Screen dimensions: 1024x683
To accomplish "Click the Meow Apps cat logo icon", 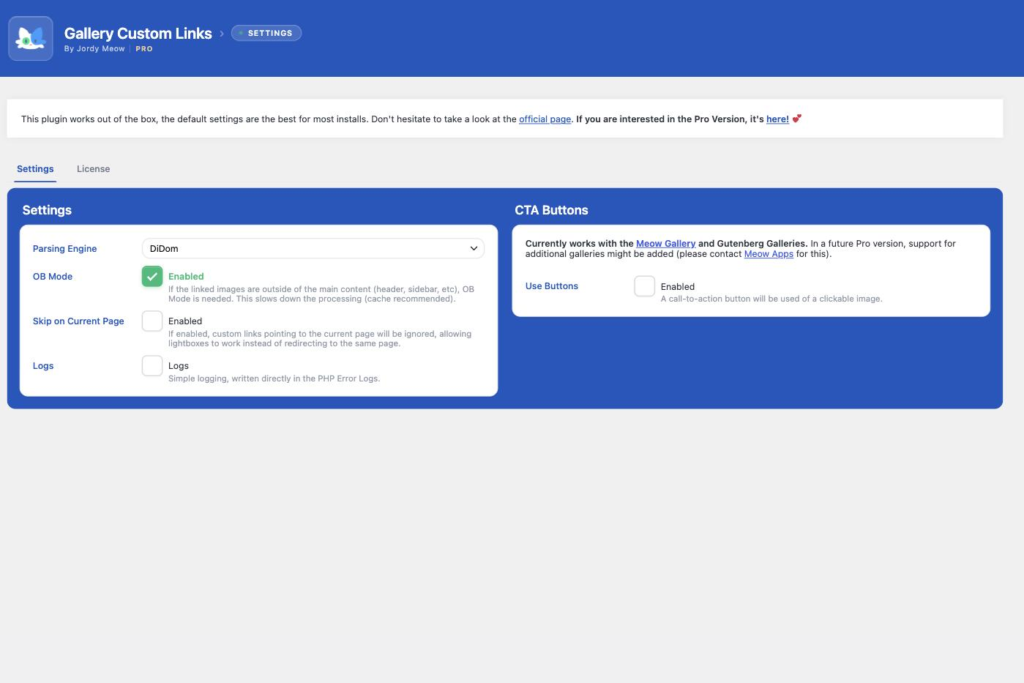I will coord(31,39).
